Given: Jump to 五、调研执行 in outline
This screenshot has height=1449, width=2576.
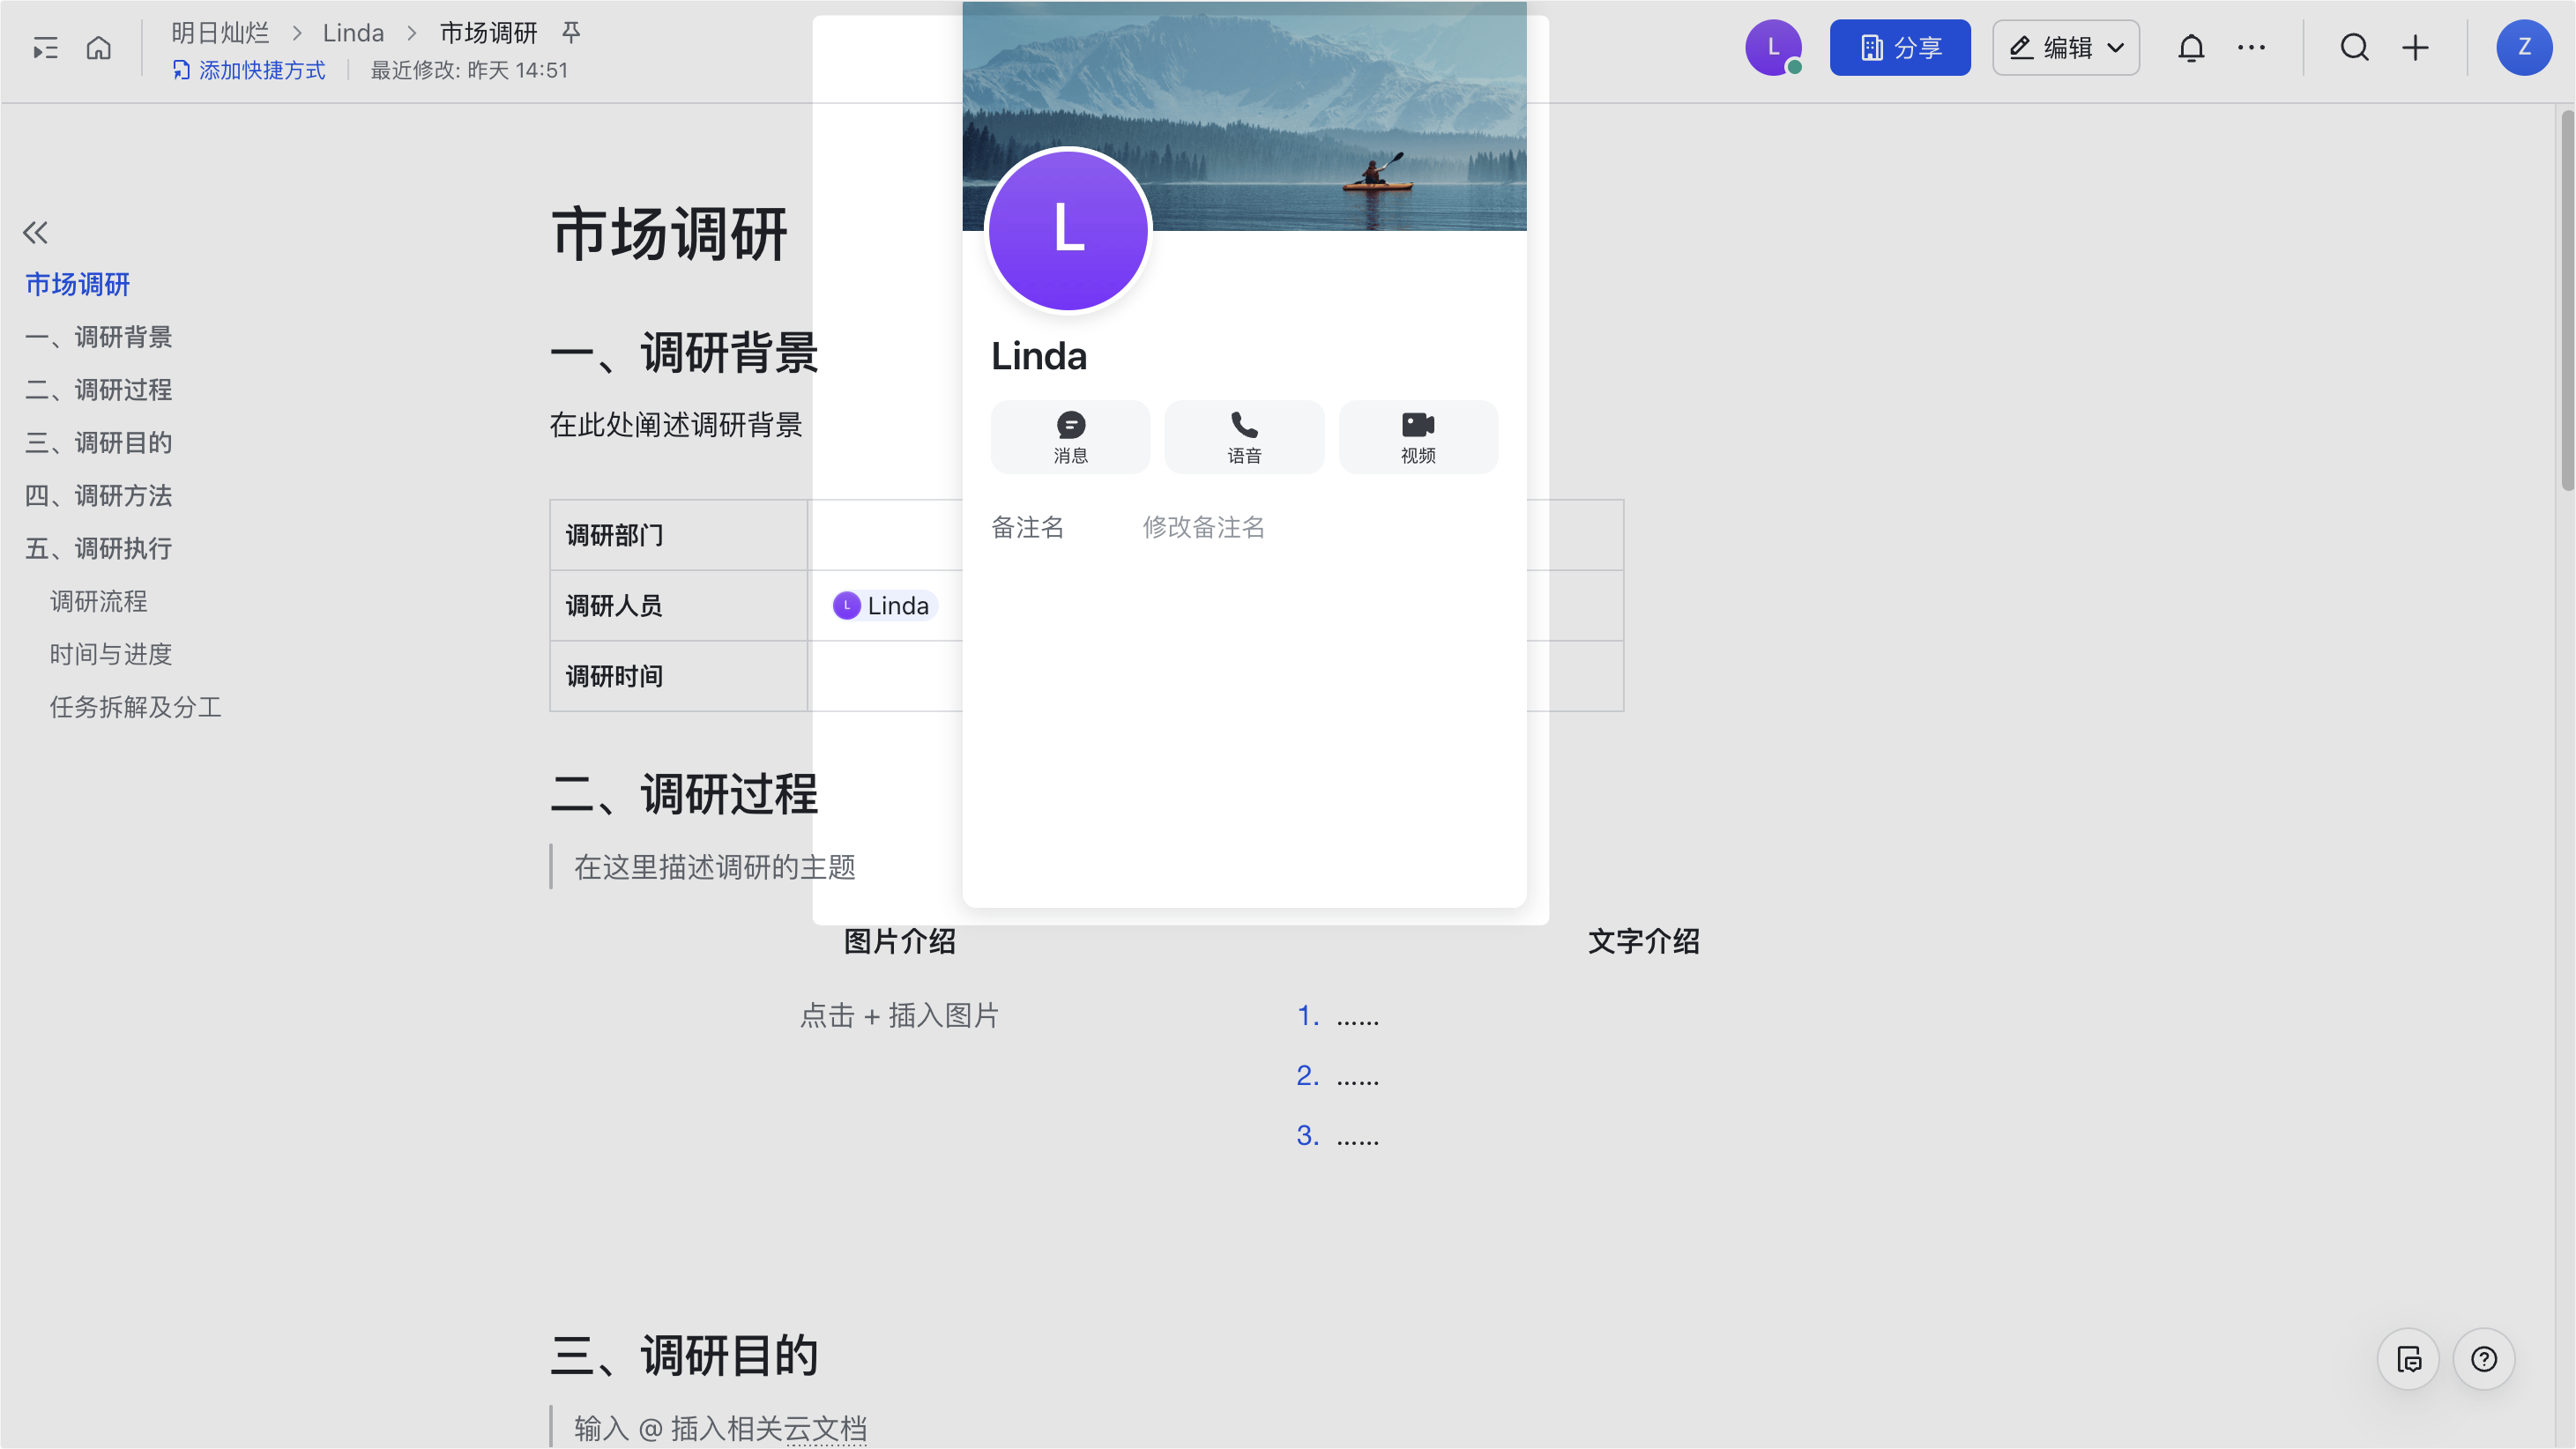Looking at the screenshot, I should [99, 549].
